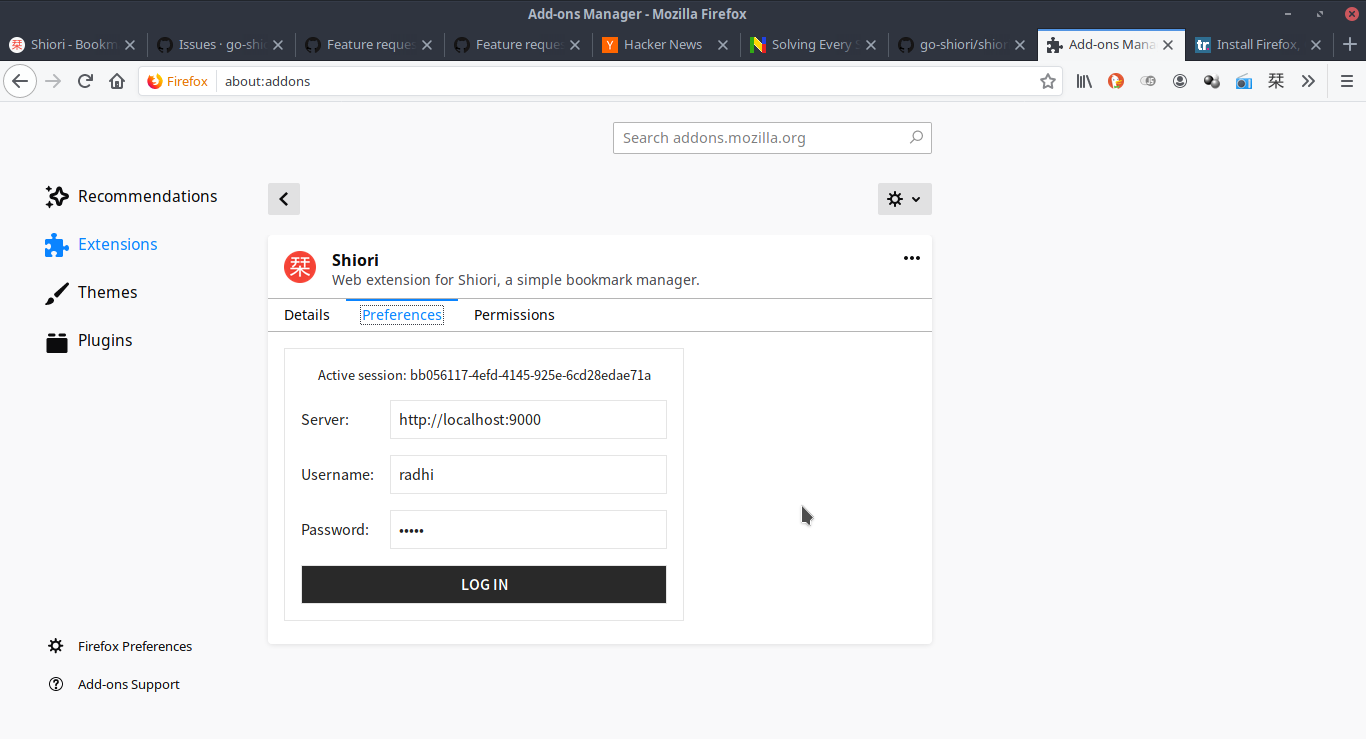
Task: Open the Firefox hamburger menu
Action: click(1347, 81)
